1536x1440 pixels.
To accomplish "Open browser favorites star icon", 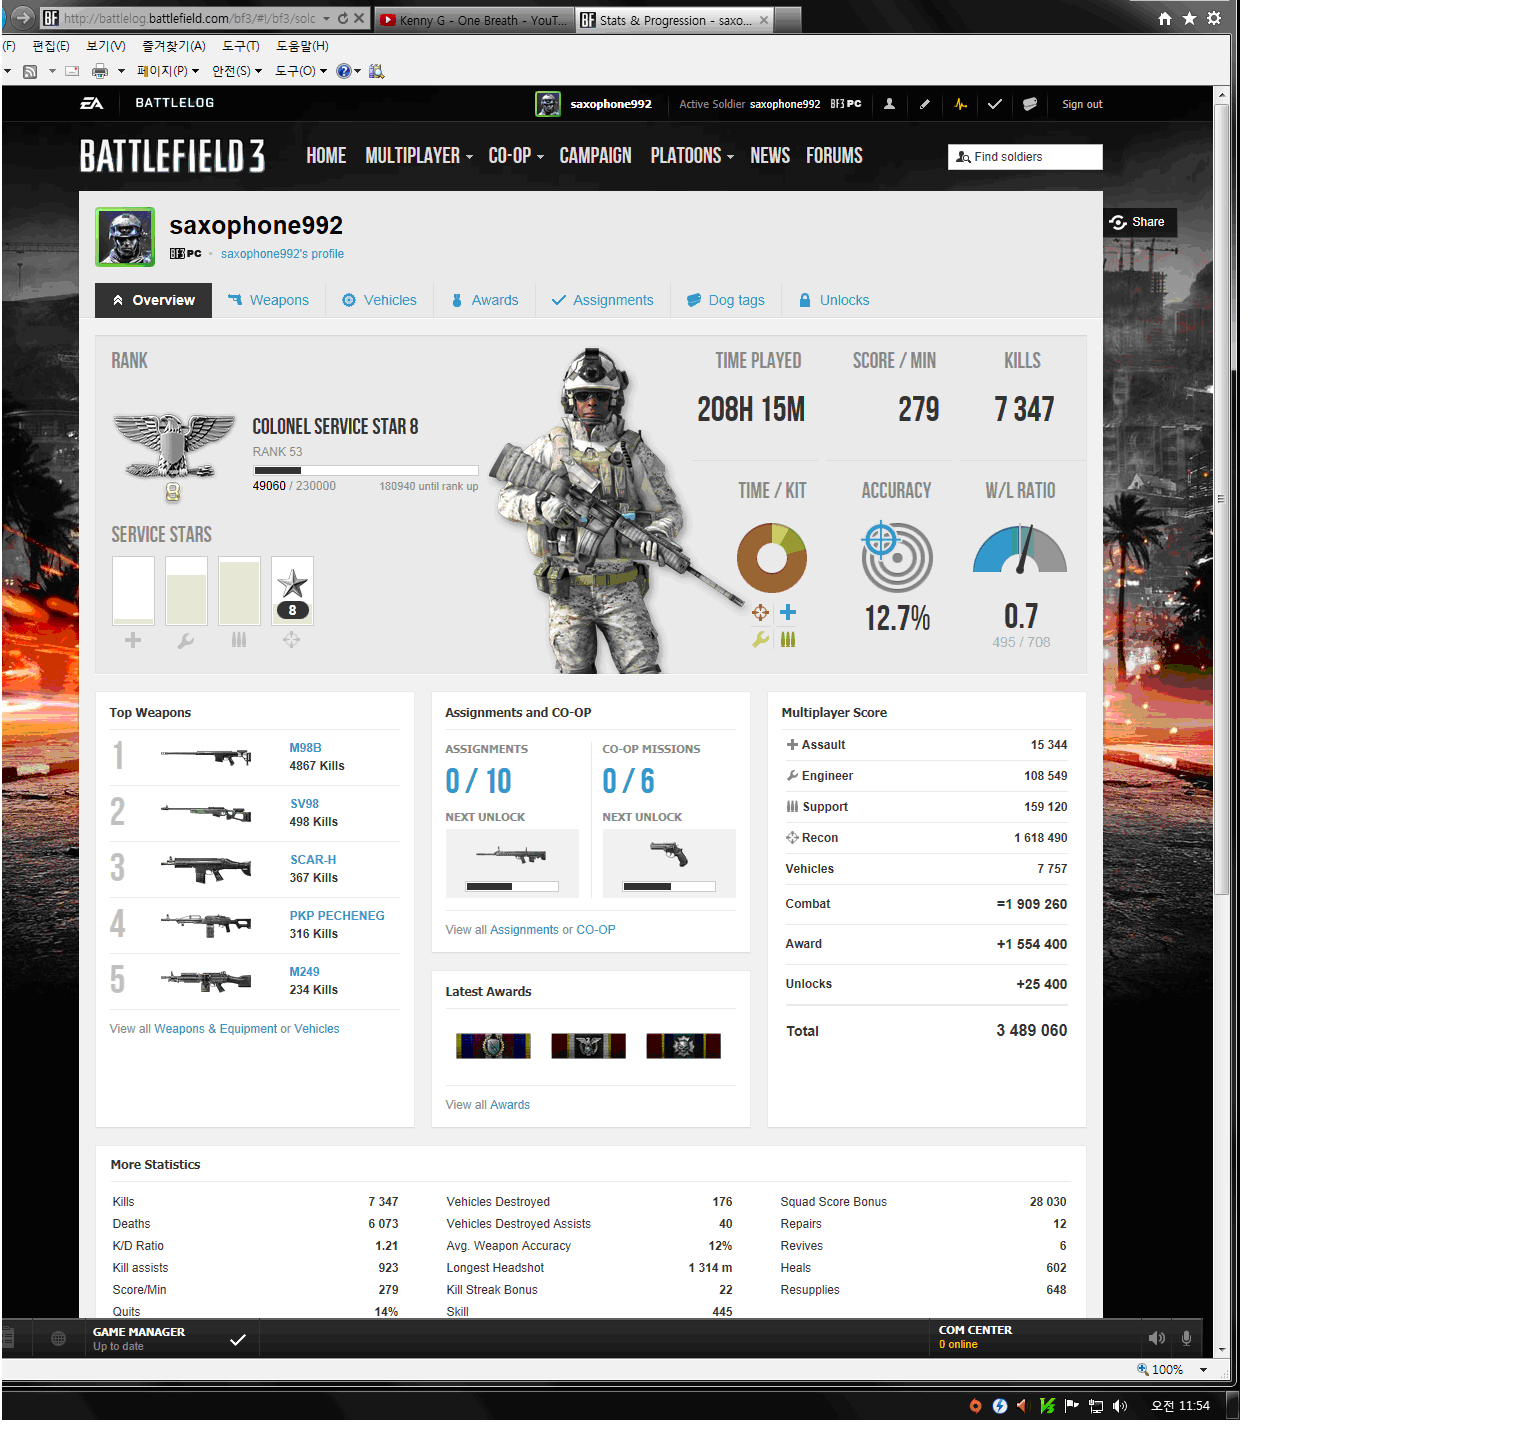I will pos(1189,19).
